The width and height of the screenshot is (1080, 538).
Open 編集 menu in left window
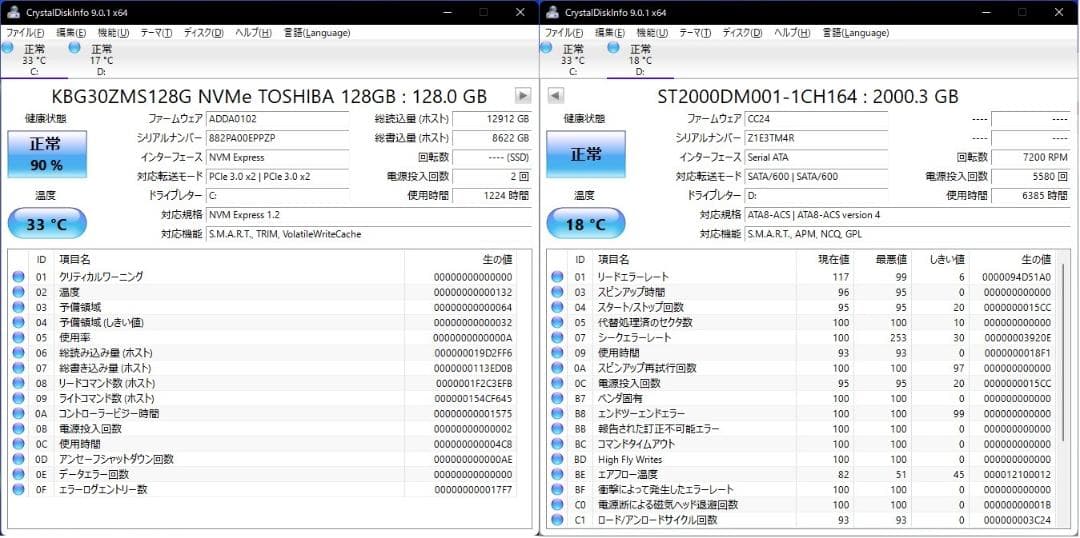coord(71,32)
